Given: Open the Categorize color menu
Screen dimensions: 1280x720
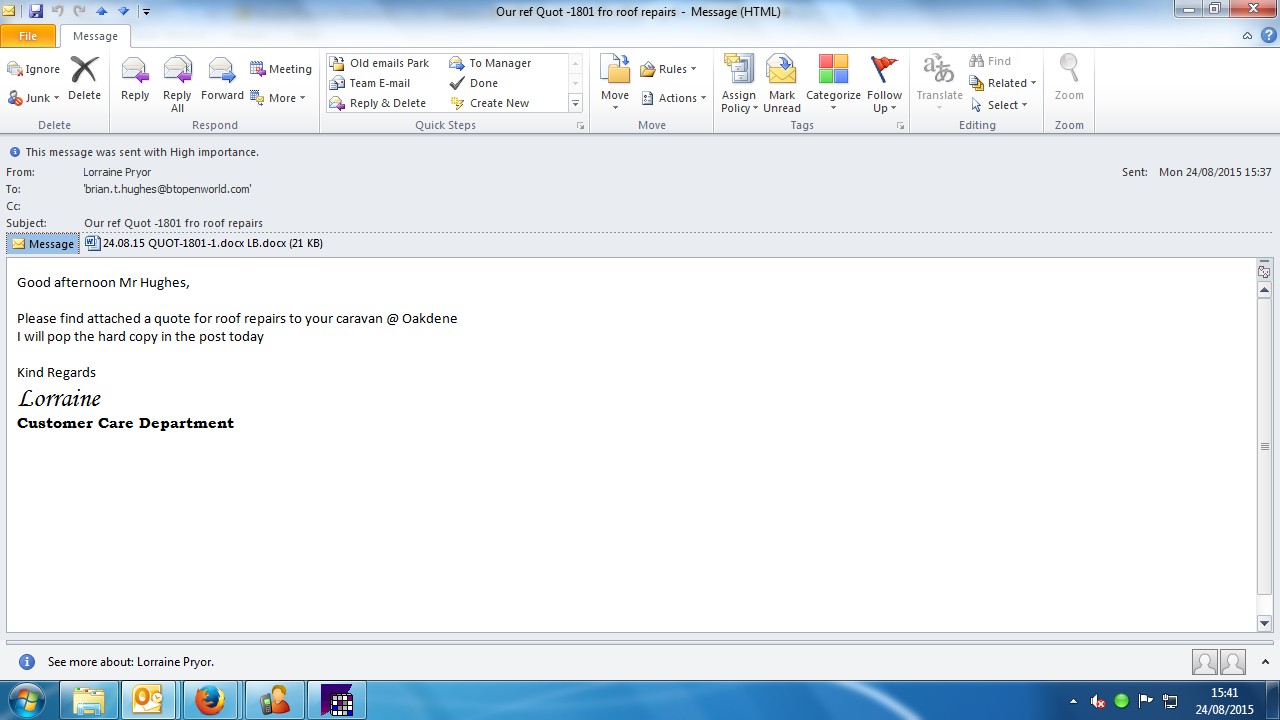Looking at the screenshot, I should point(833,82).
